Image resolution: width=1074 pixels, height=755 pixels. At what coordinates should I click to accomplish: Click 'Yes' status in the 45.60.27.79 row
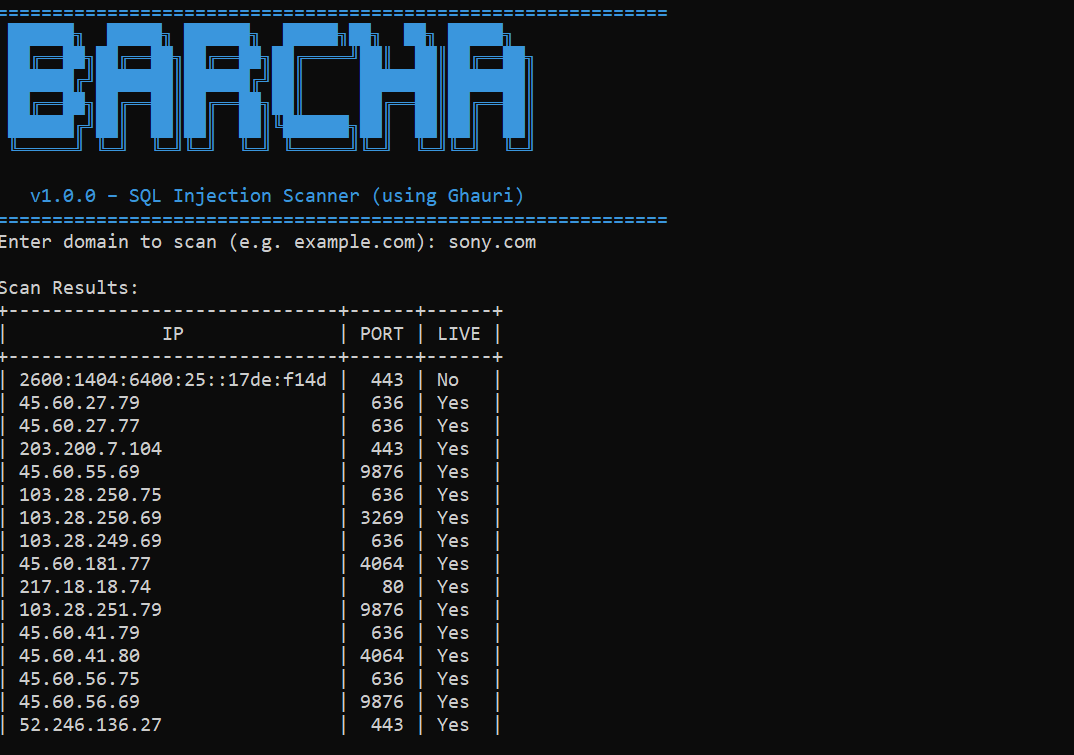(453, 403)
